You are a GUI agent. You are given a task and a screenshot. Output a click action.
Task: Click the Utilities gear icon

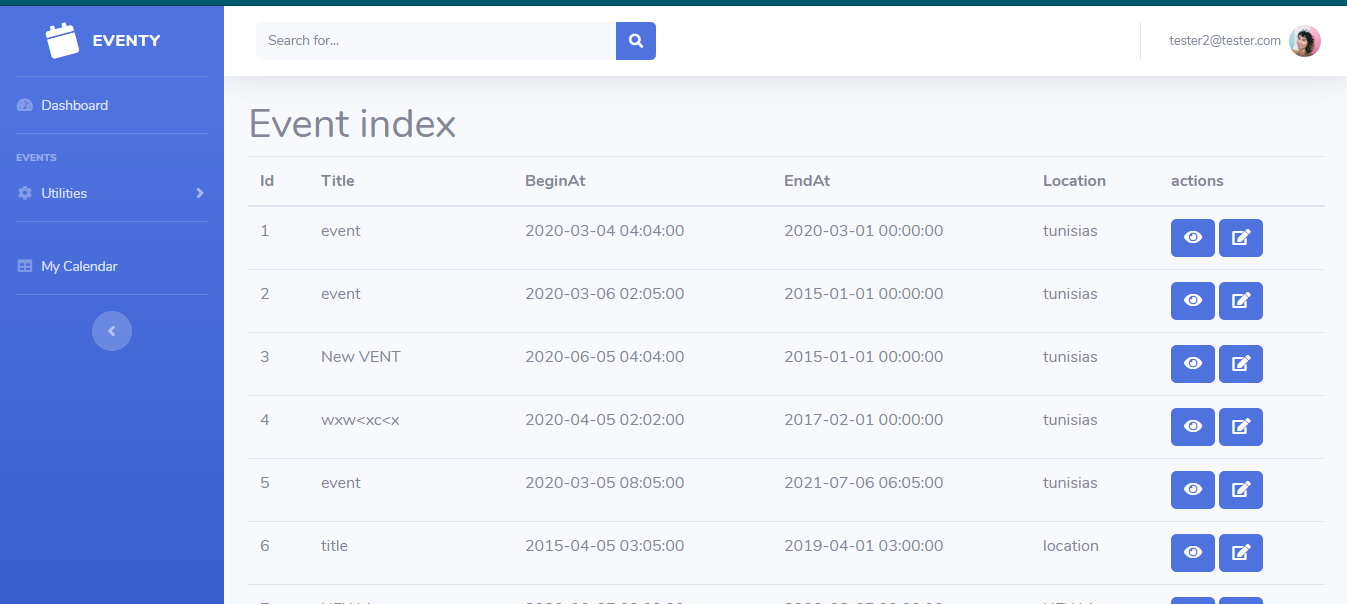[23, 193]
